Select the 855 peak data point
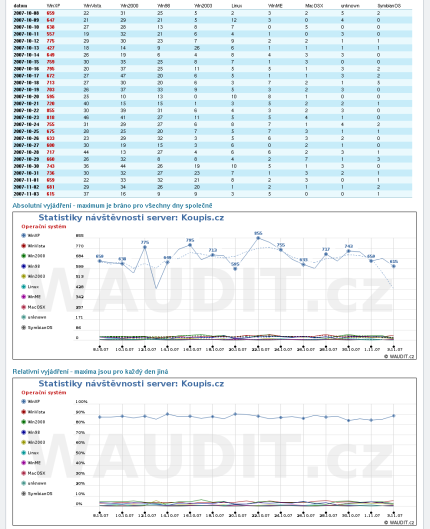 (258, 238)
